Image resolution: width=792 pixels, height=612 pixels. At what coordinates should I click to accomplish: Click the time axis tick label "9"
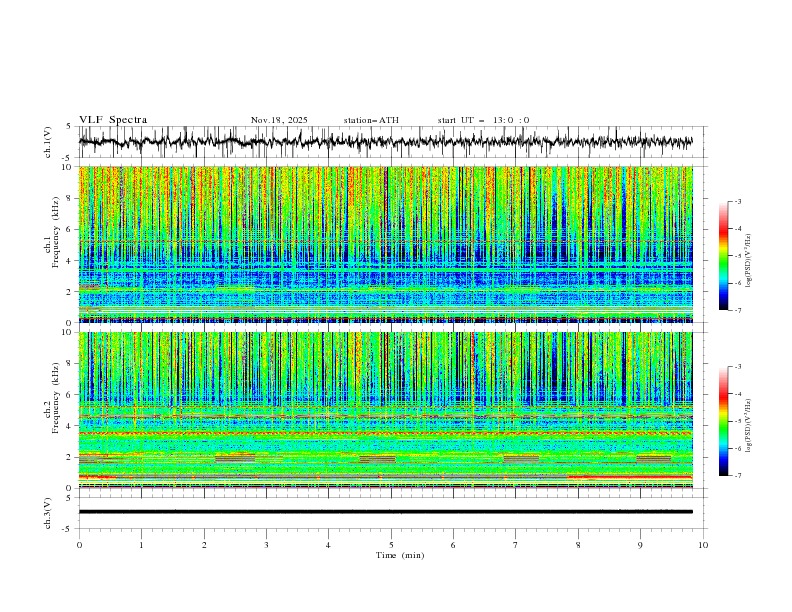(640, 545)
